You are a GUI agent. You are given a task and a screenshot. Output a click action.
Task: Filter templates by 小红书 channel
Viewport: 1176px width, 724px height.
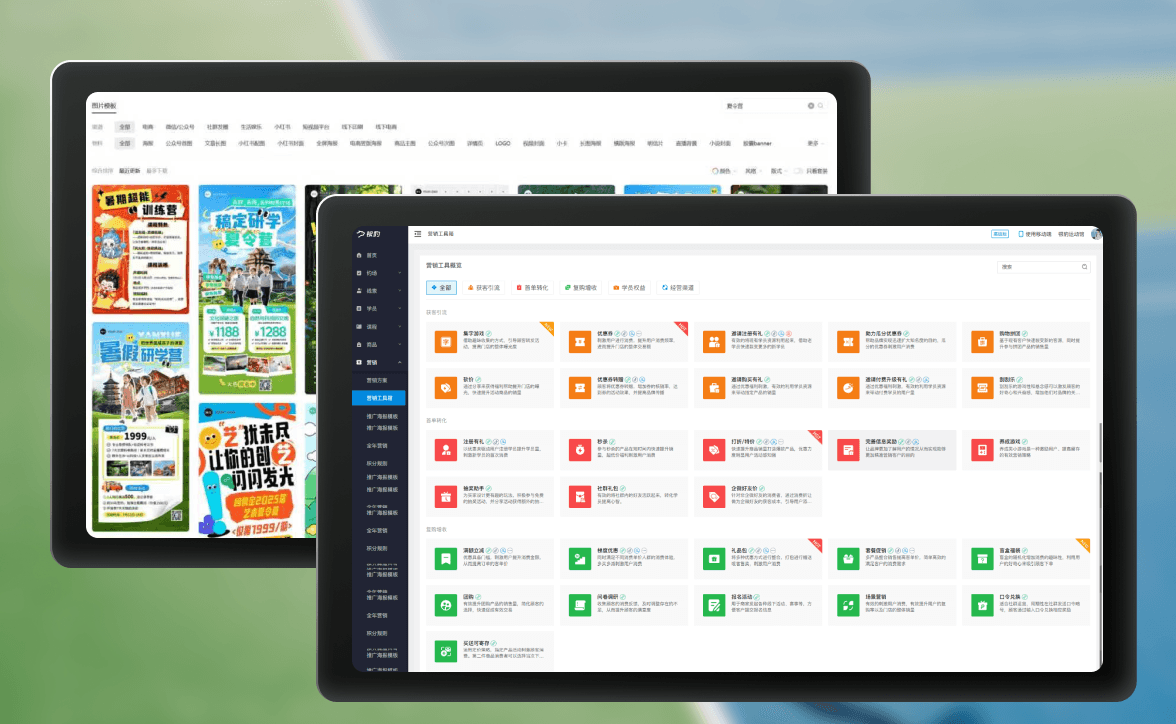pos(283,127)
